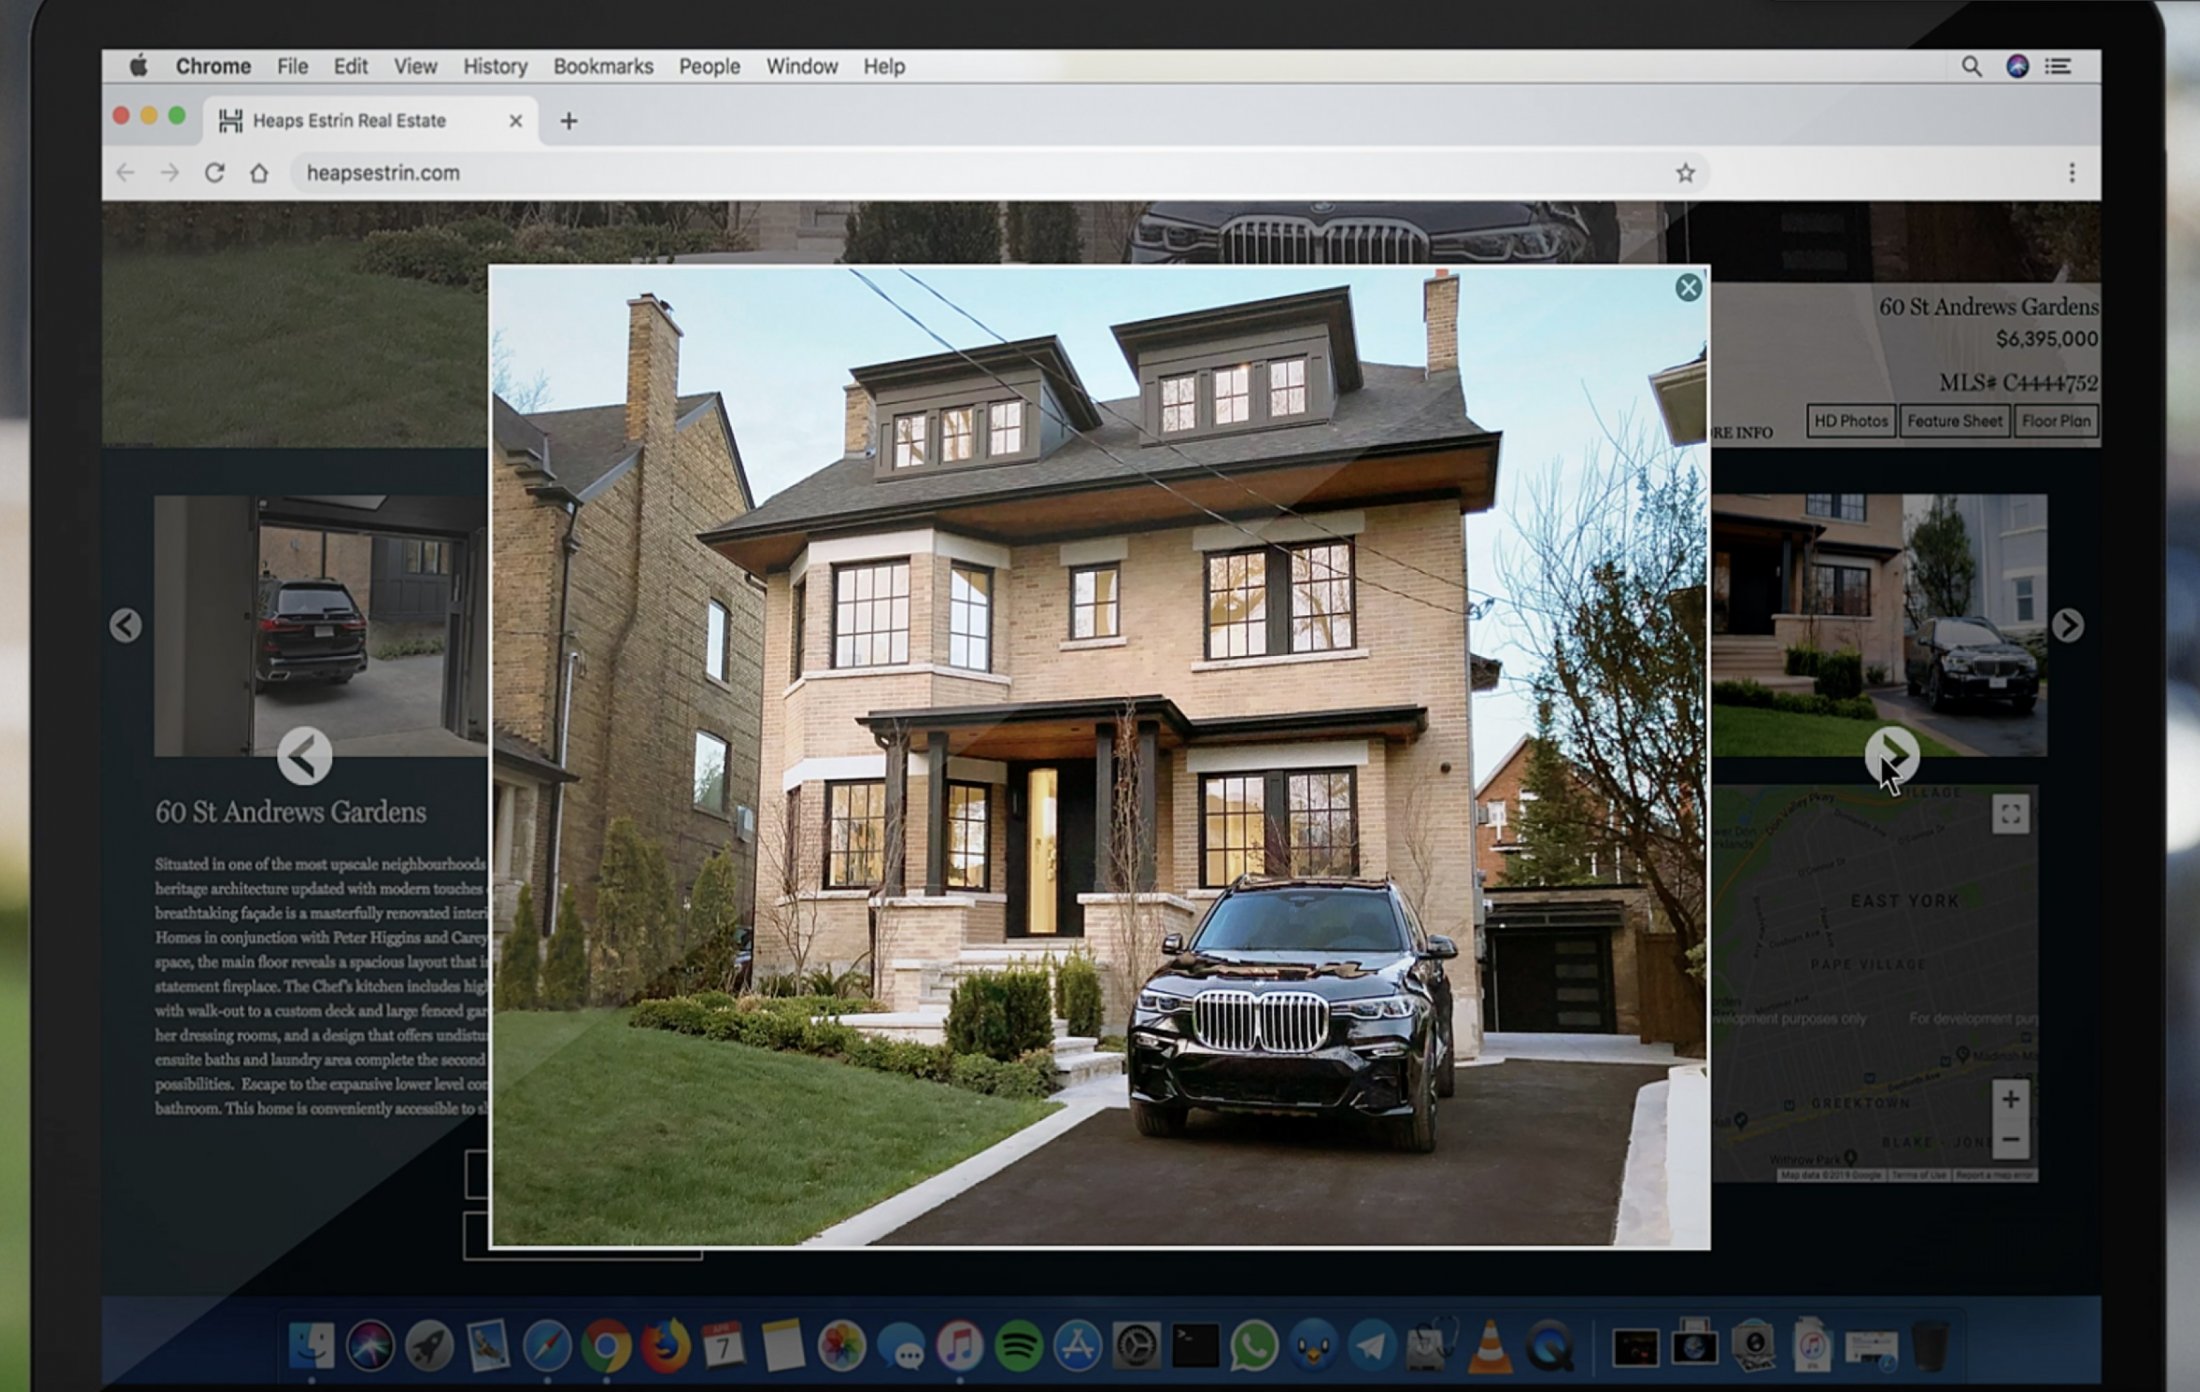Open the Bookmarks menu
Image resolution: width=2200 pixels, height=1392 pixels.
click(x=603, y=66)
